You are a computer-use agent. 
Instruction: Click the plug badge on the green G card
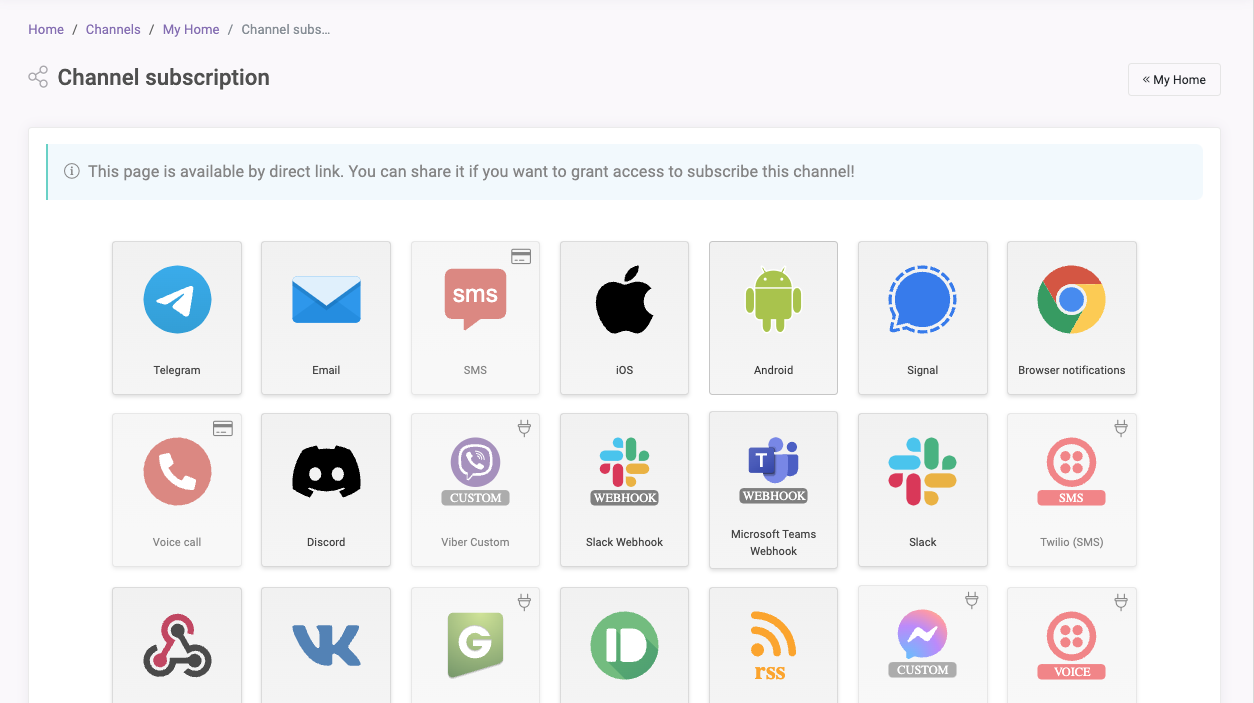(523, 602)
